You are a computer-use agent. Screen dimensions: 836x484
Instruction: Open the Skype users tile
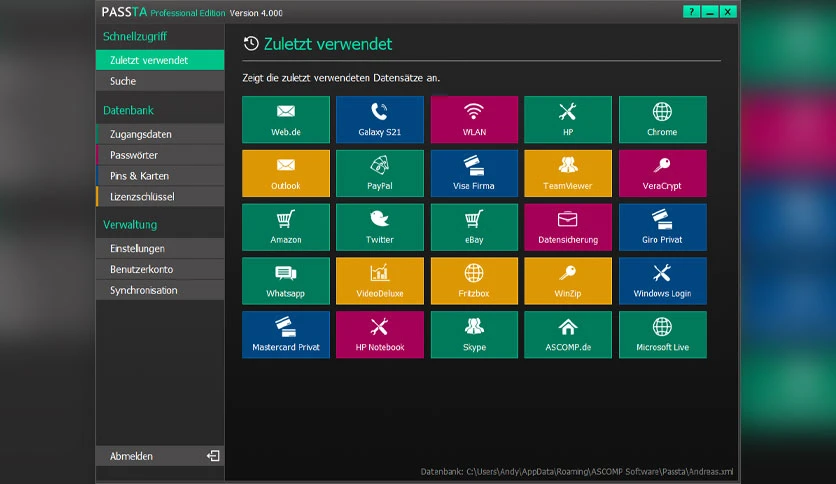474,335
